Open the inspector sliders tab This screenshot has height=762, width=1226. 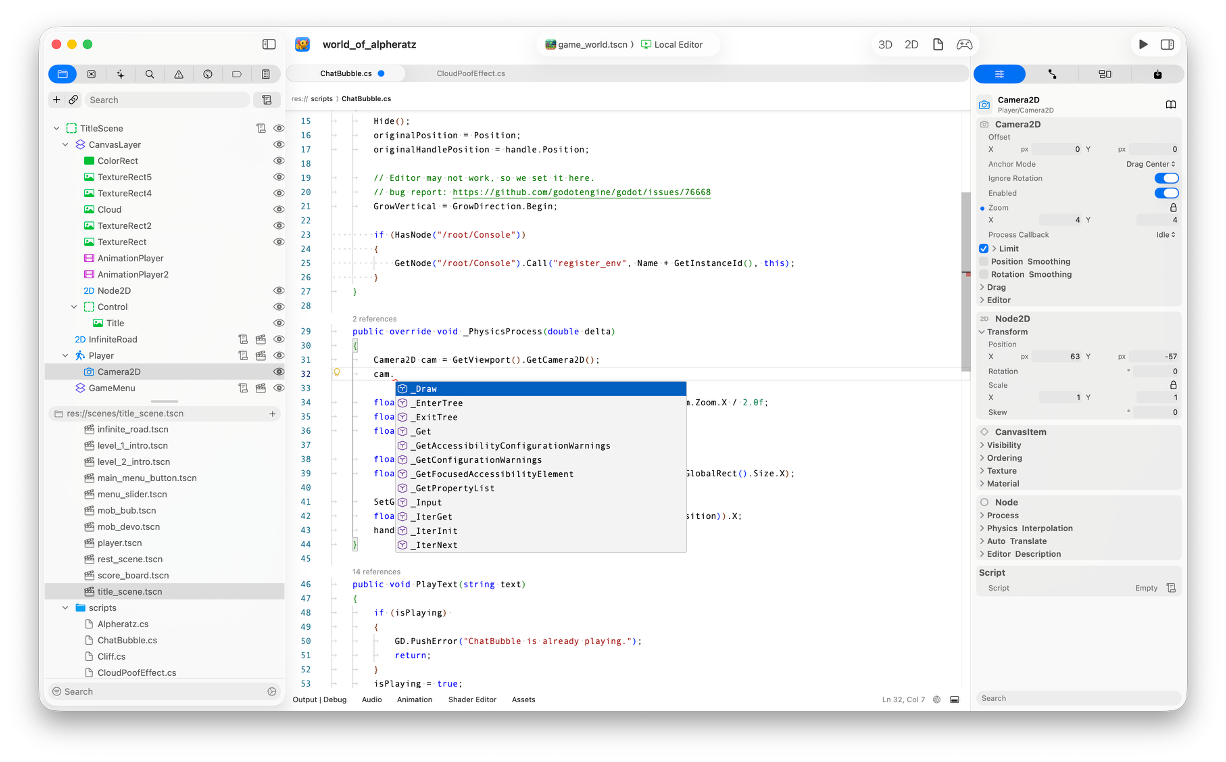[1000, 74]
